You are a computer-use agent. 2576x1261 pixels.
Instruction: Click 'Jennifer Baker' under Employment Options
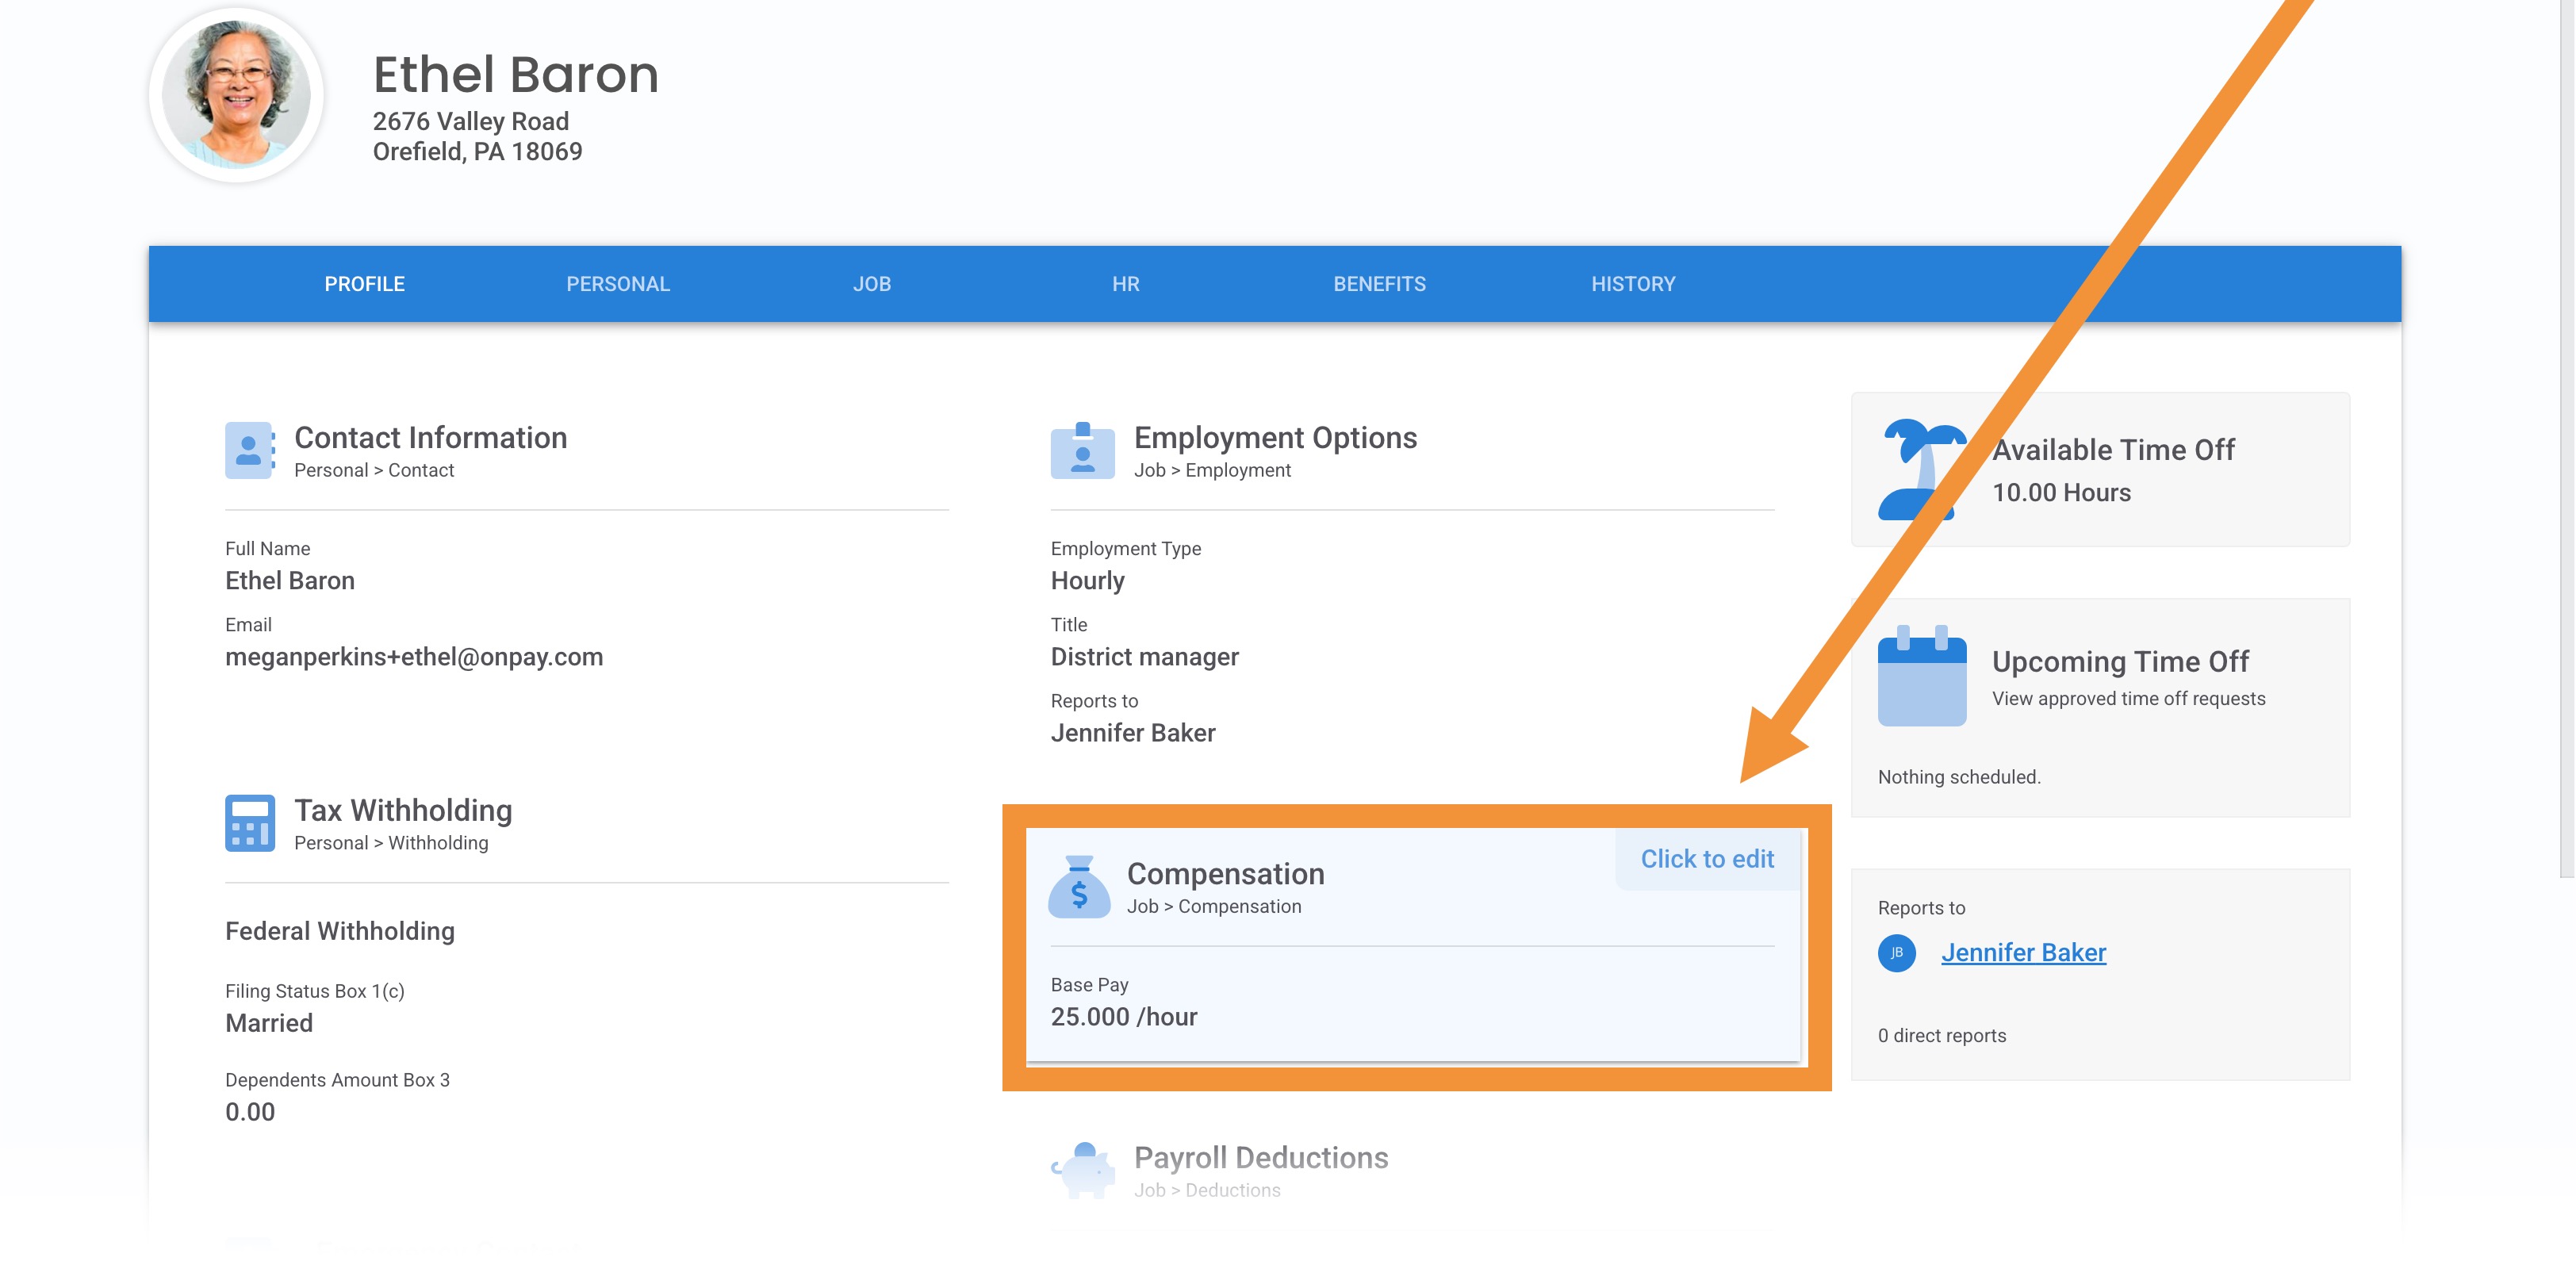coord(1133,733)
